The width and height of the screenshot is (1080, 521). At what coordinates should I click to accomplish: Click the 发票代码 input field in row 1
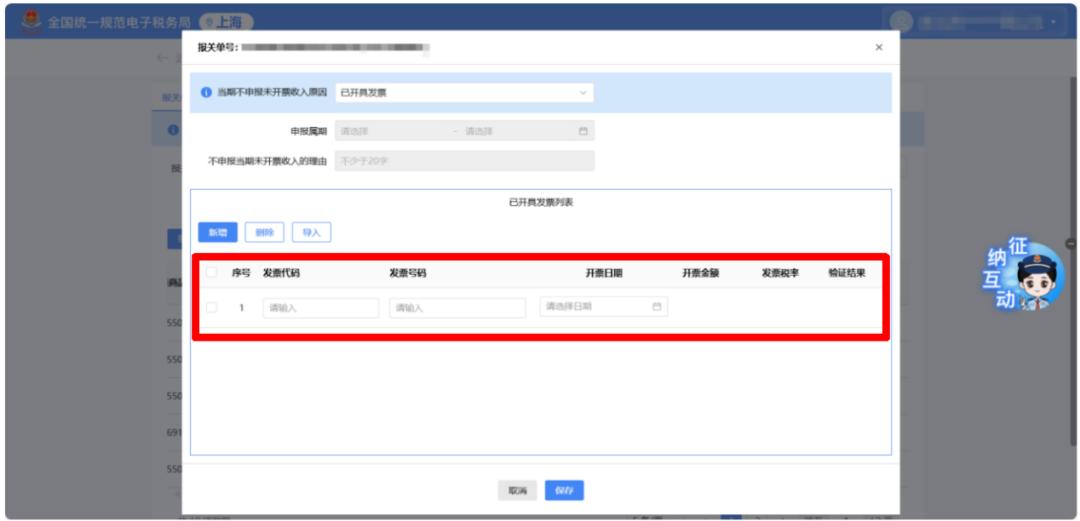320,308
